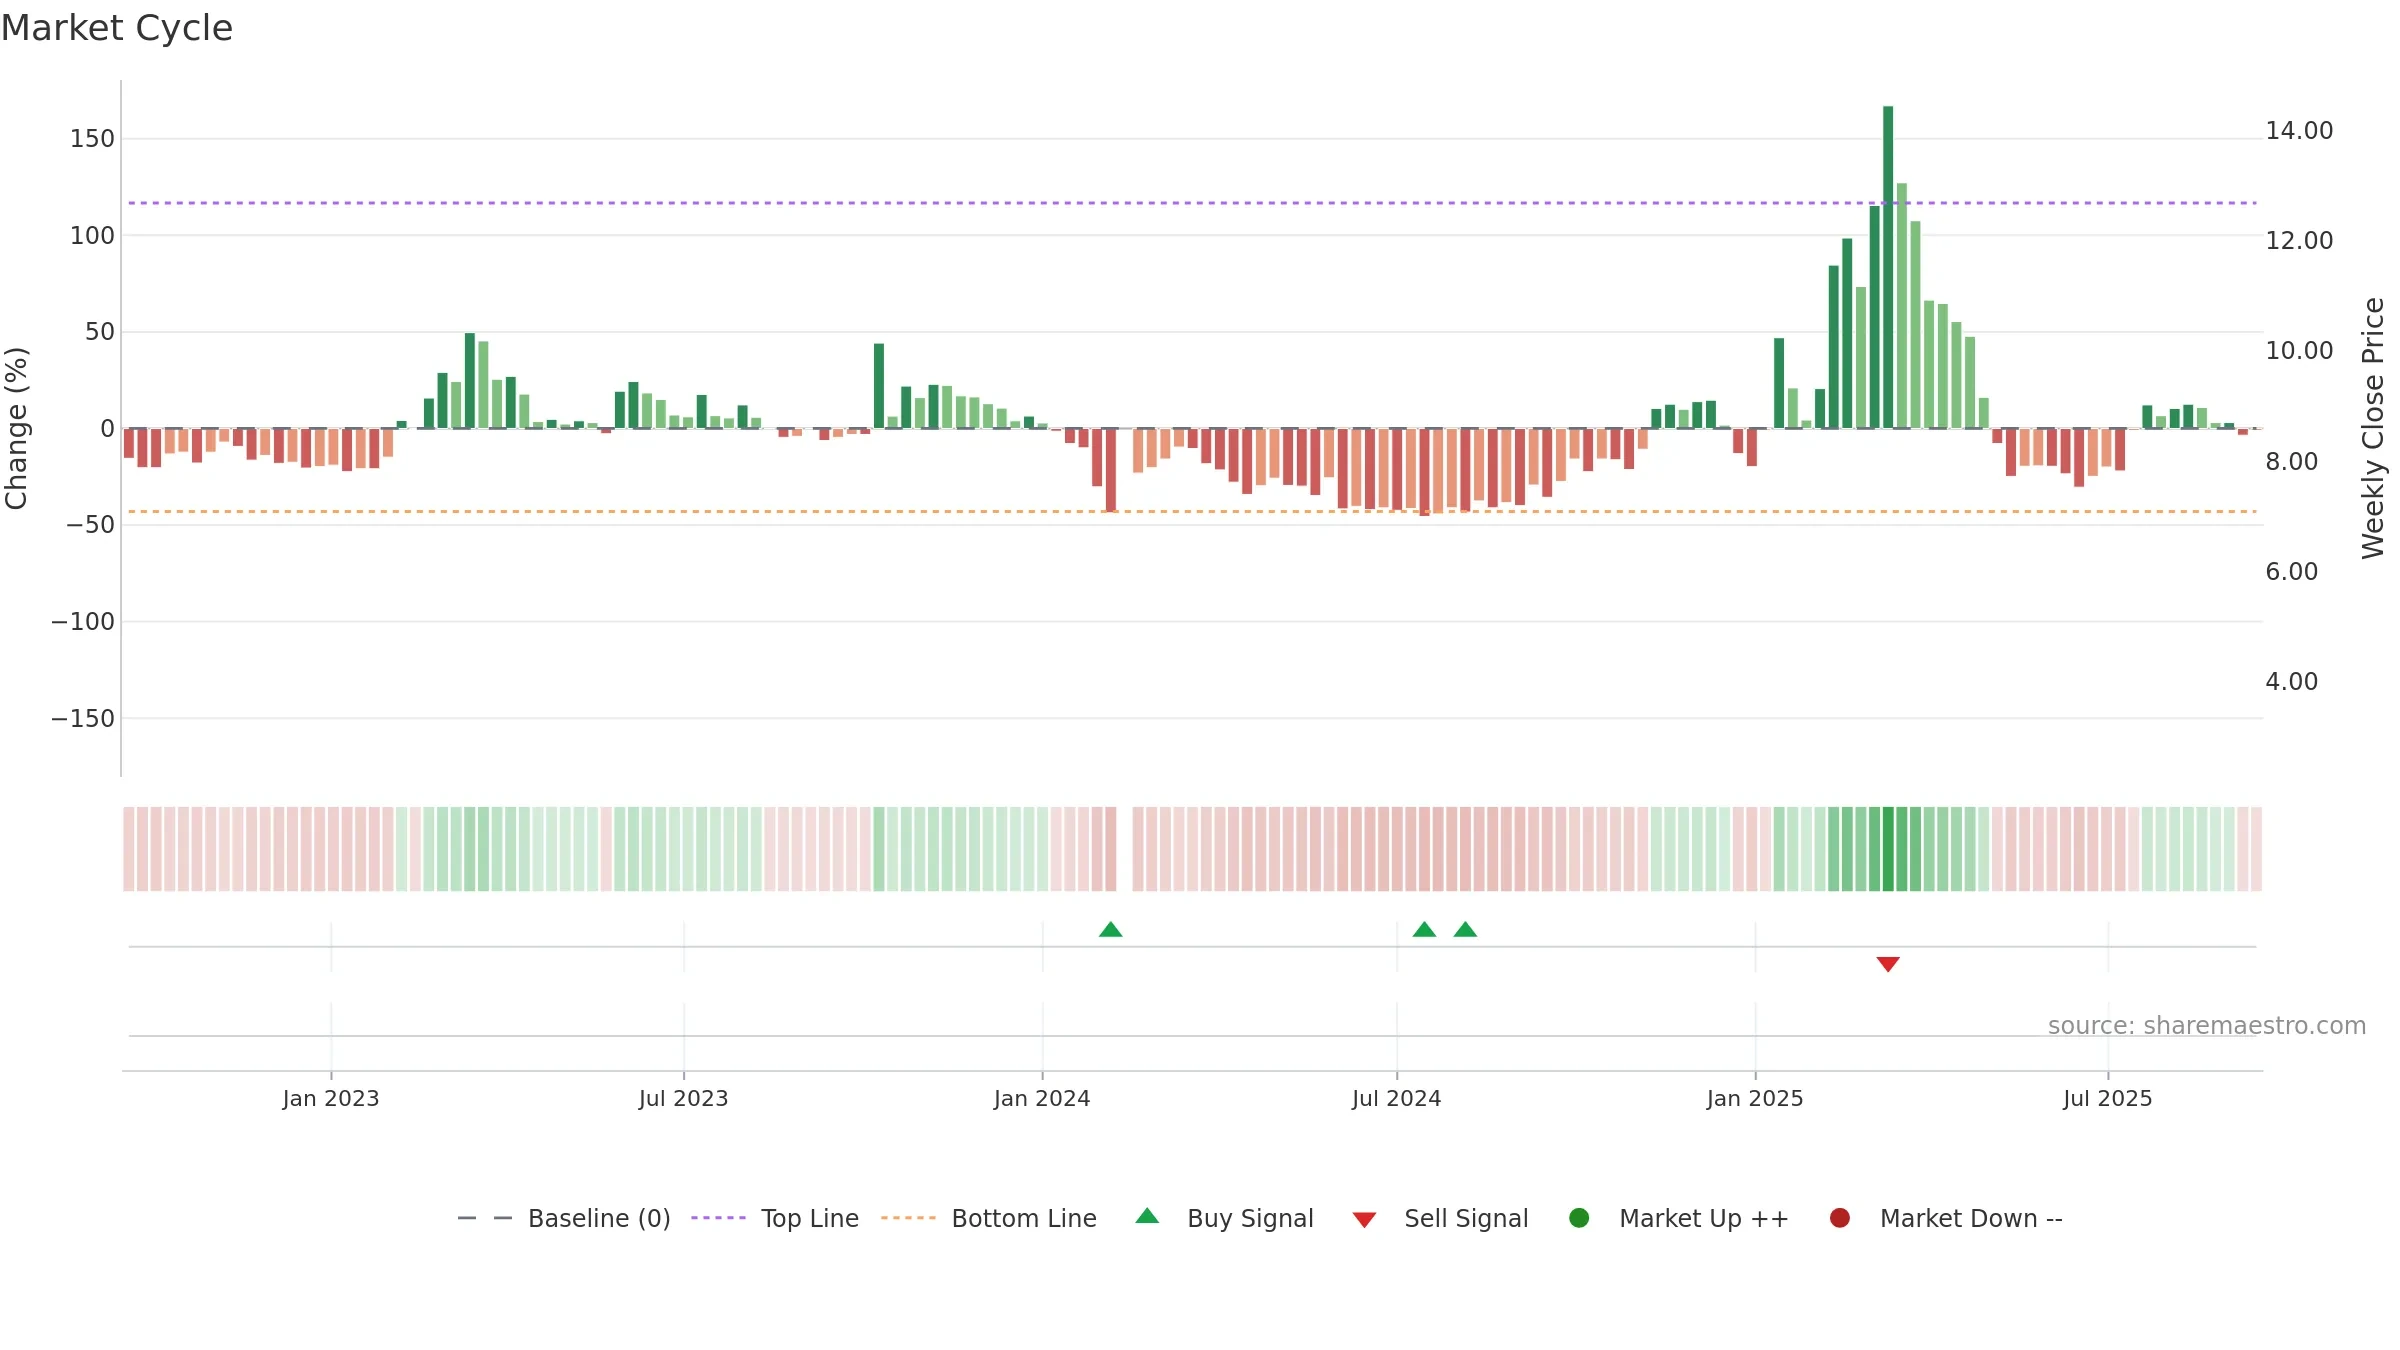Viewport: 2400px width, 1350px height.
Task: Toggle the Top Line legend entry
Action: [x=775, y=1218]
